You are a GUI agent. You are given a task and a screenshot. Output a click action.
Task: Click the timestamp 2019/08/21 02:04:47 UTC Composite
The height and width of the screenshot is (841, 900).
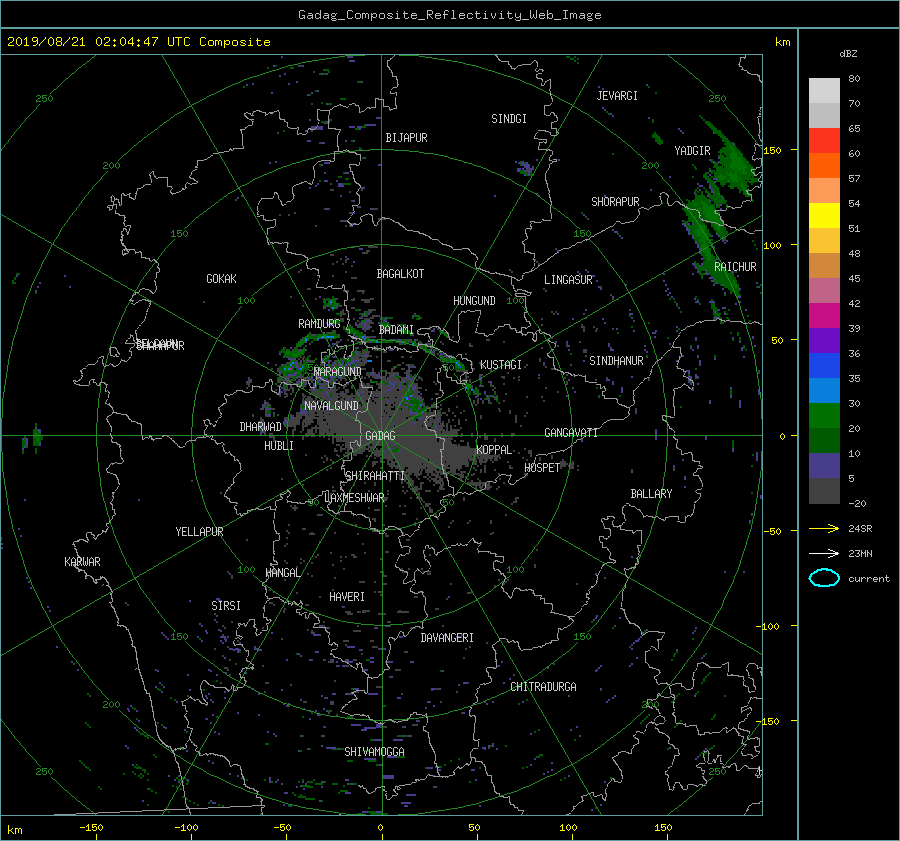(138, 42)
